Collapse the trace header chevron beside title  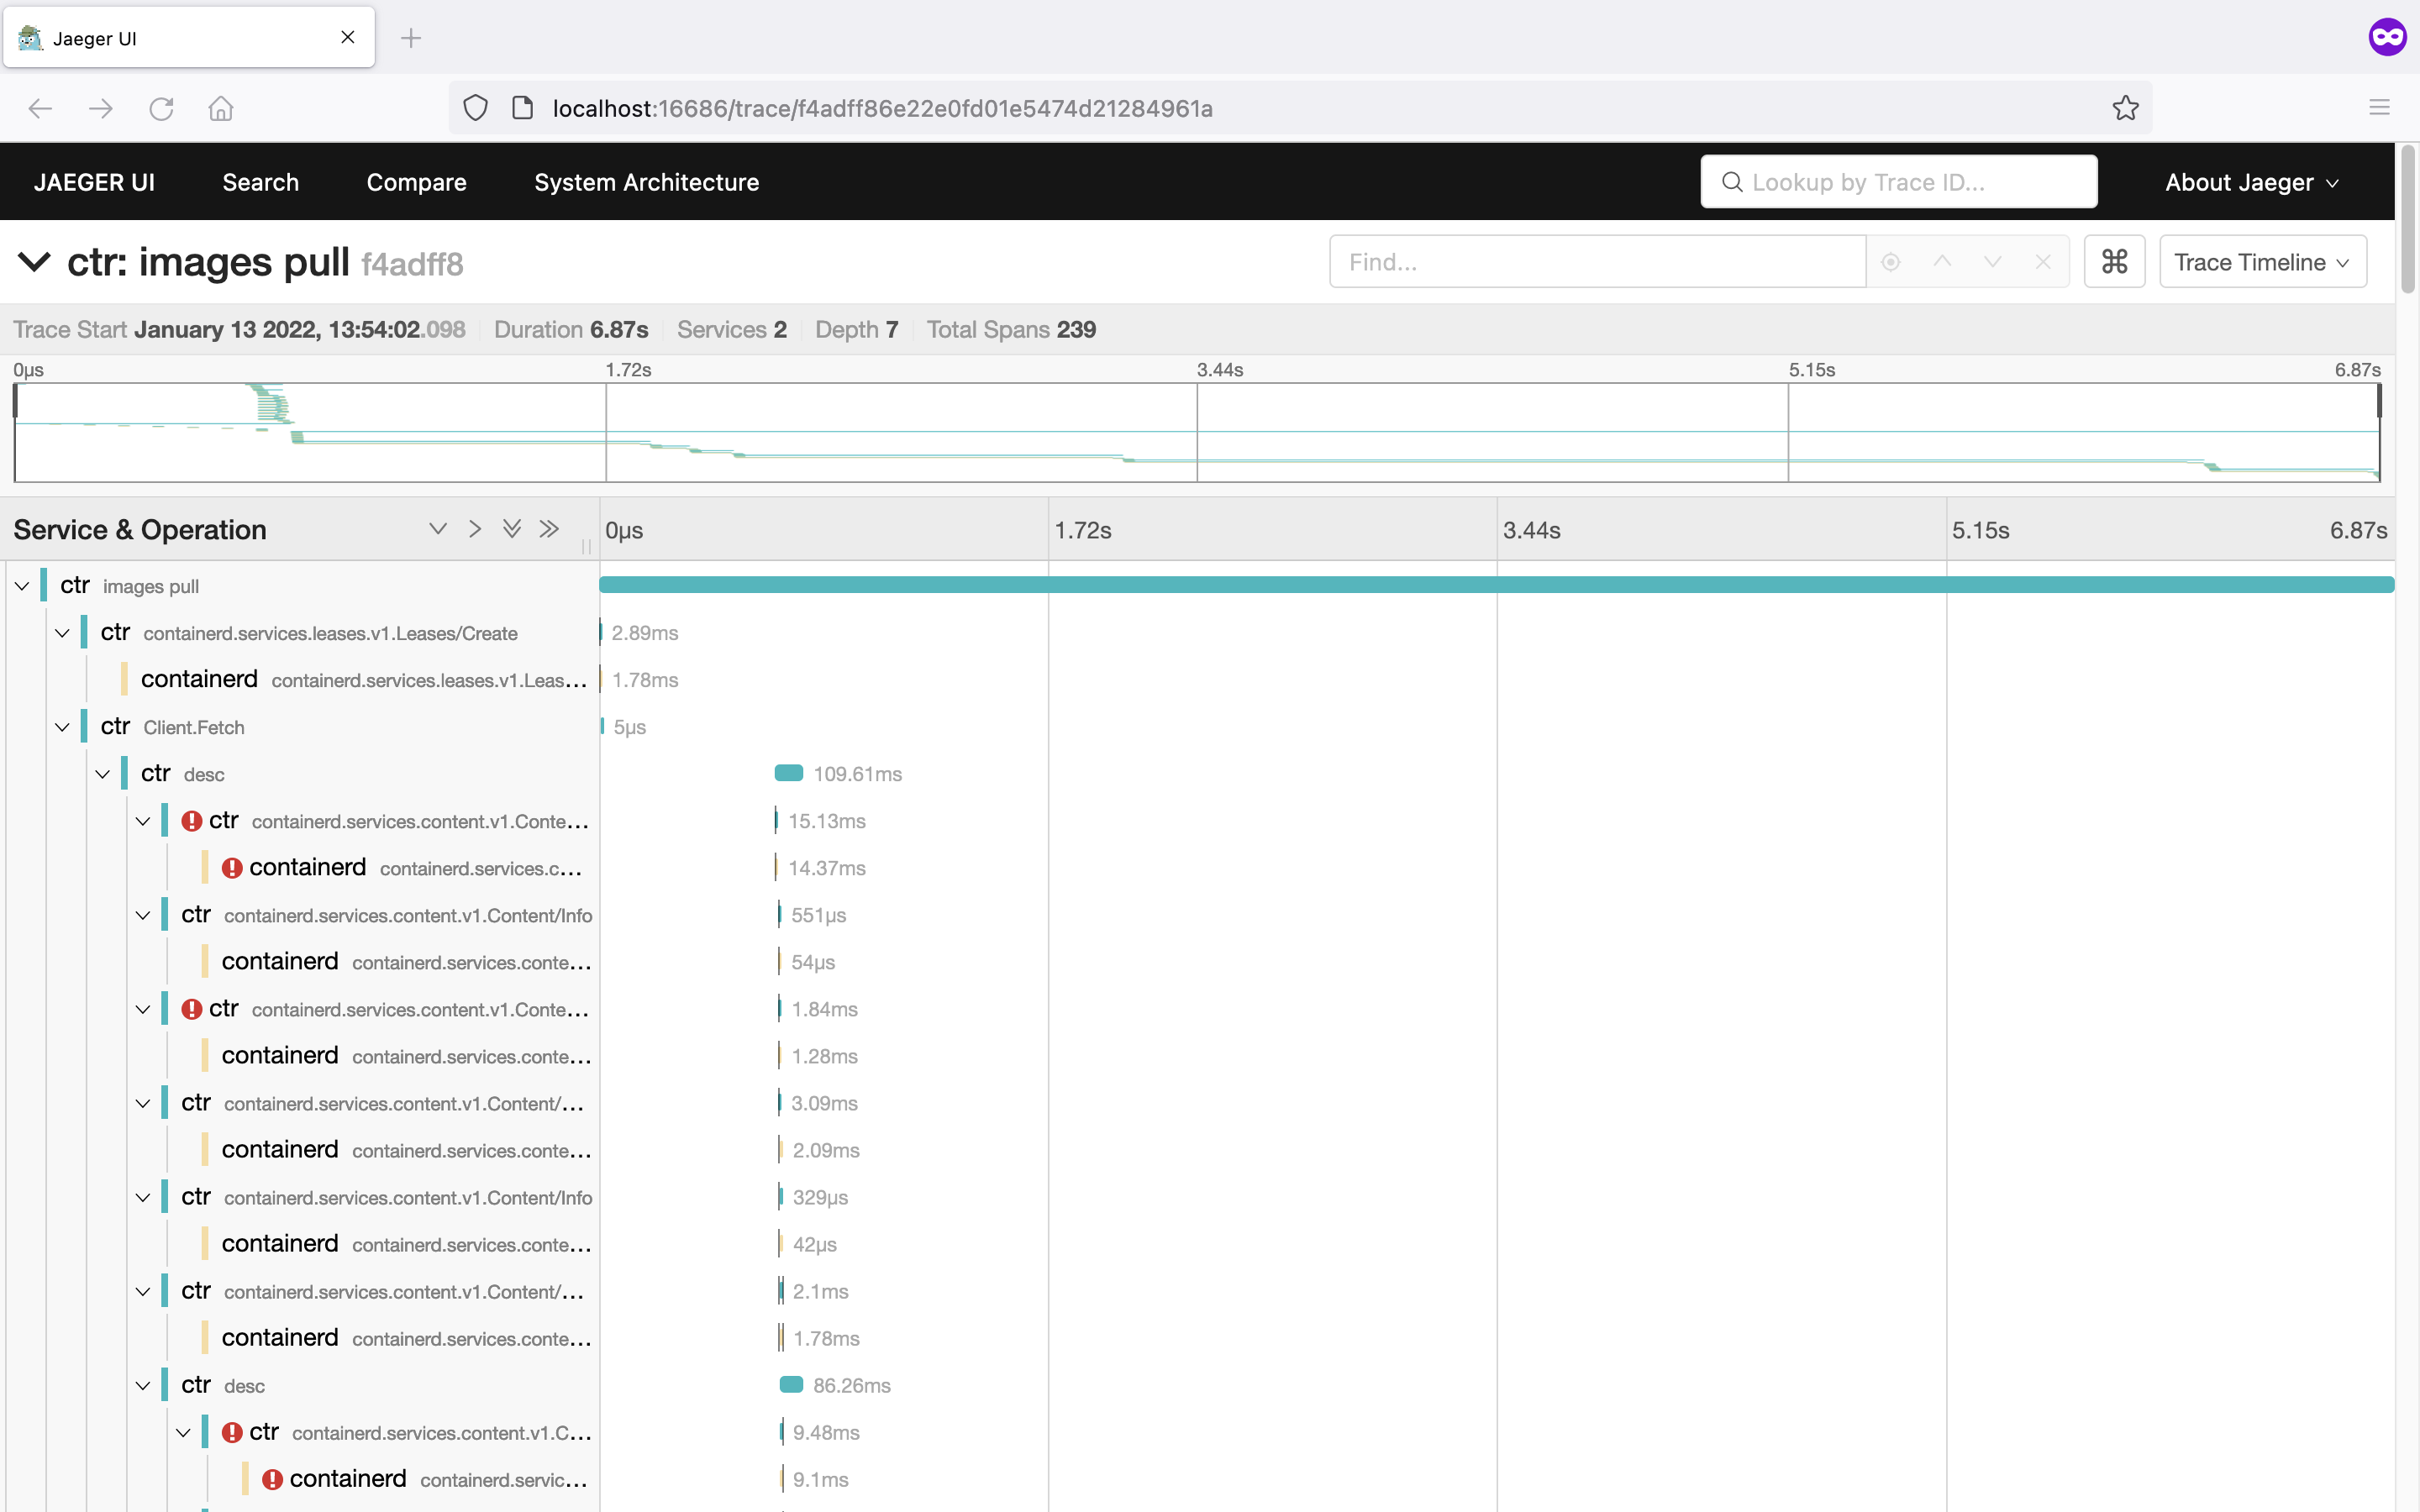coord(34,262)
